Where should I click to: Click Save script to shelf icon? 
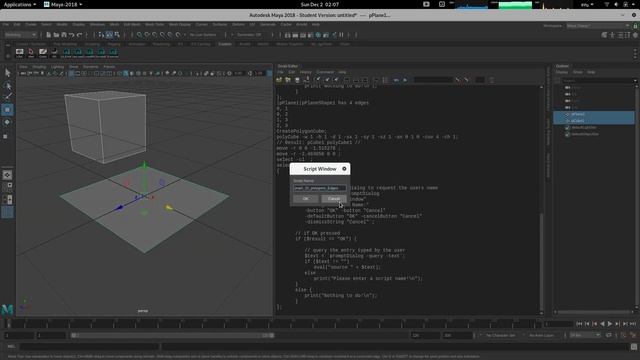[306, 80]
